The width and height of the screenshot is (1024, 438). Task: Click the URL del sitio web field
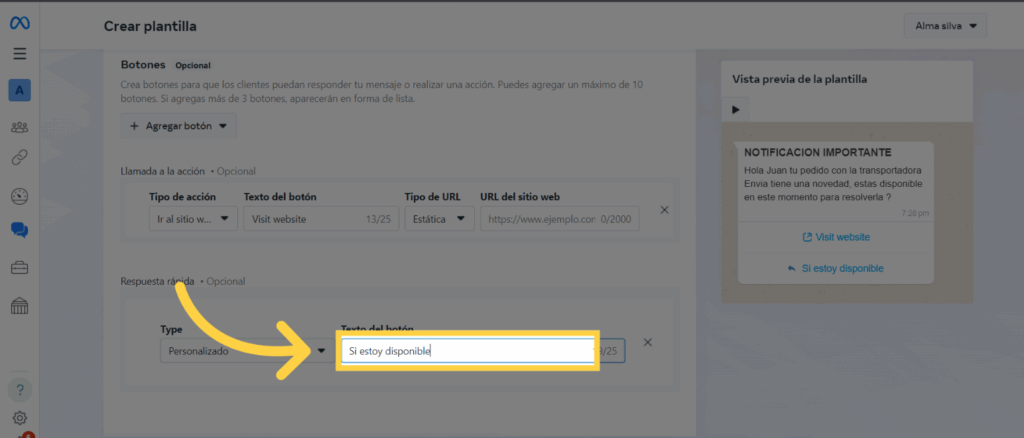558,219
